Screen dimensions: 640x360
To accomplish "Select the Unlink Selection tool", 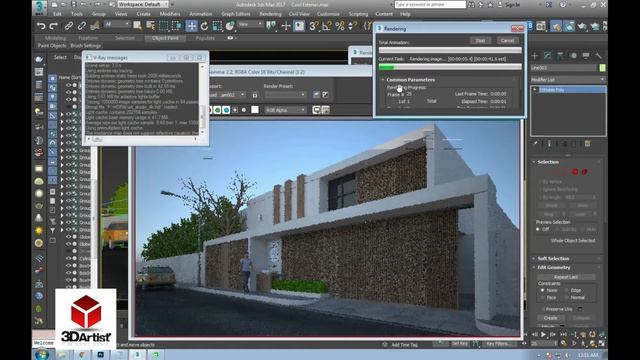I will 82,26.
